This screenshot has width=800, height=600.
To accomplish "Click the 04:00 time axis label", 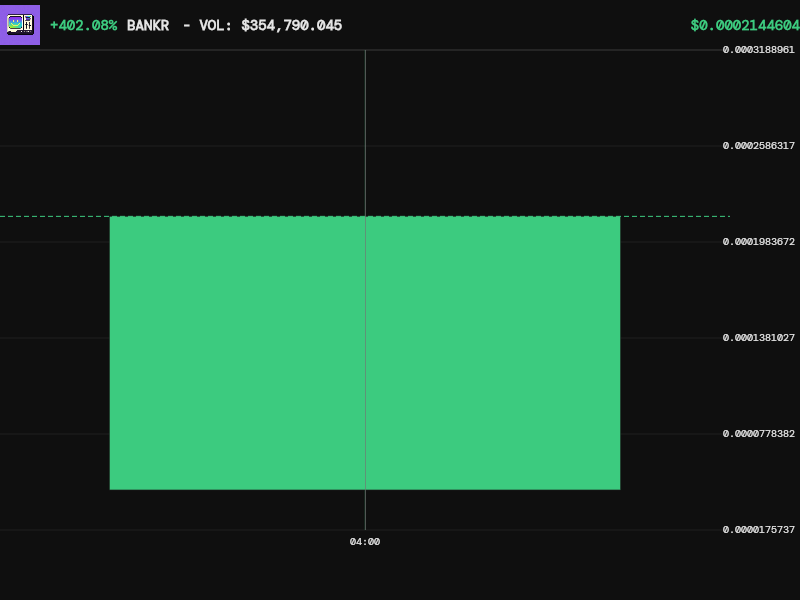I will (365, 542).
